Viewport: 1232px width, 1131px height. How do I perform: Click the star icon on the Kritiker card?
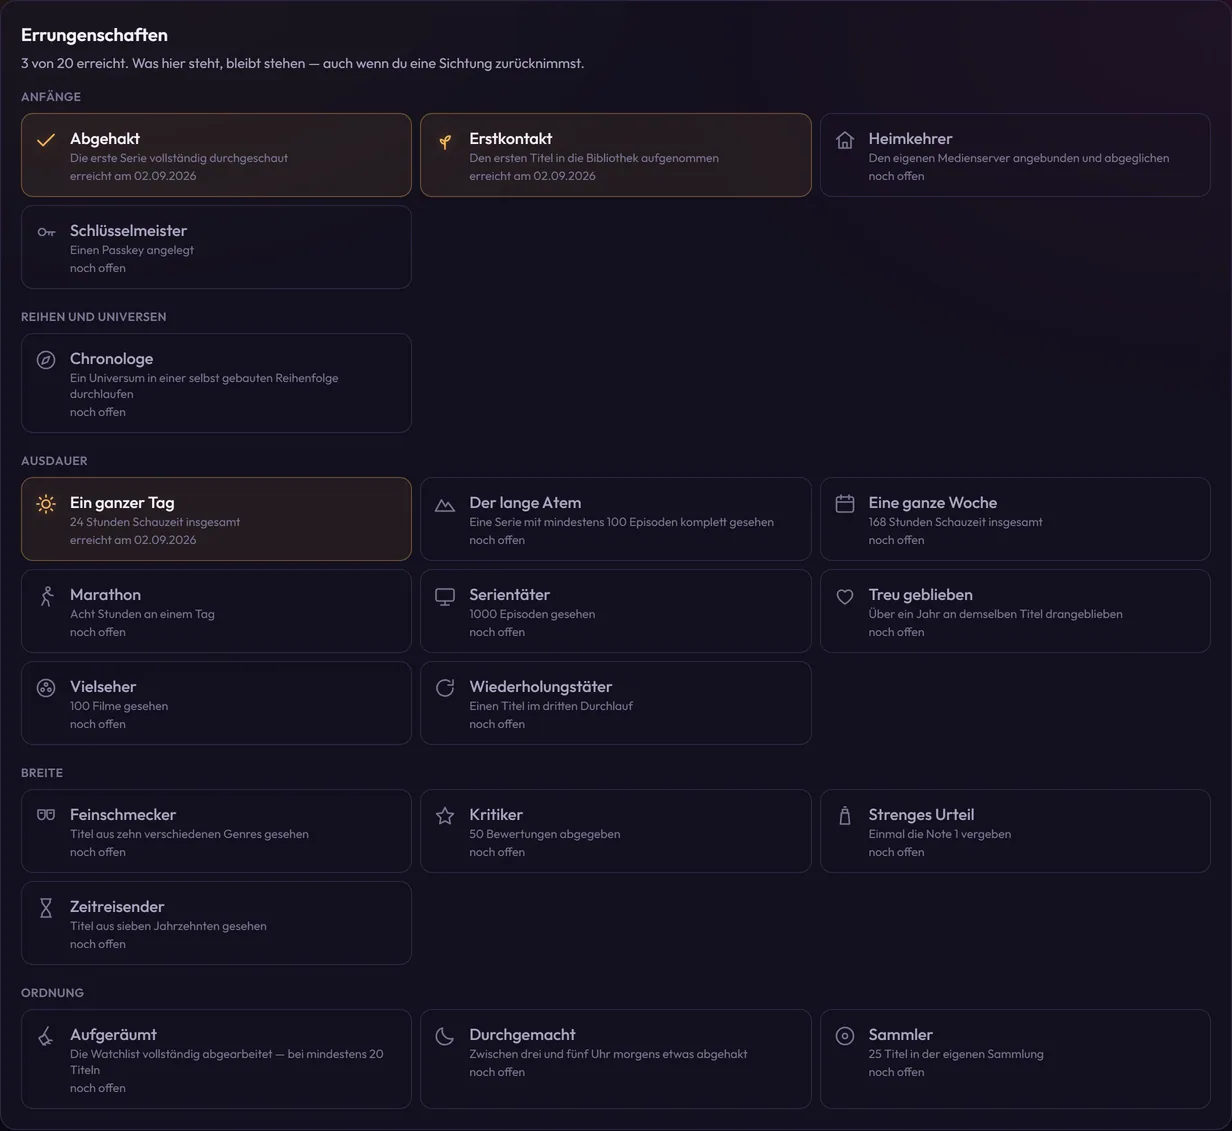(445, 816)
